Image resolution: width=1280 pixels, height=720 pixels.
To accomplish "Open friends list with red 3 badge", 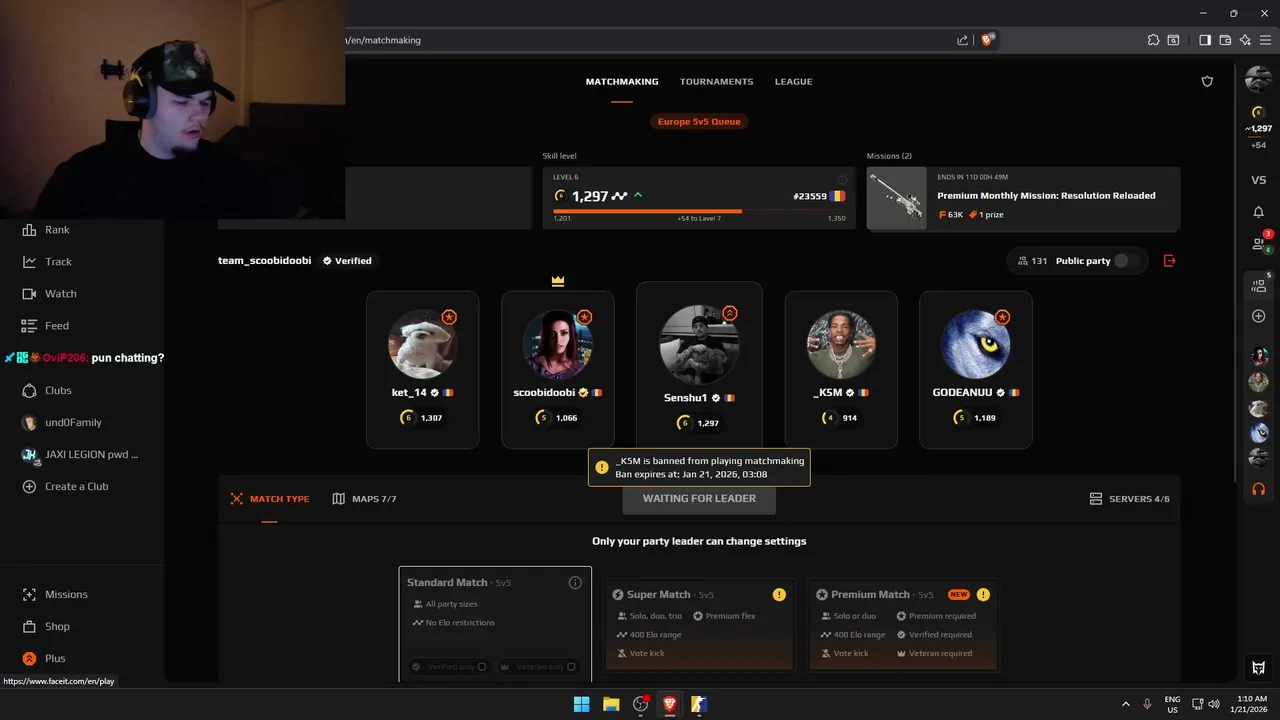I will (x=1260, y=242).
